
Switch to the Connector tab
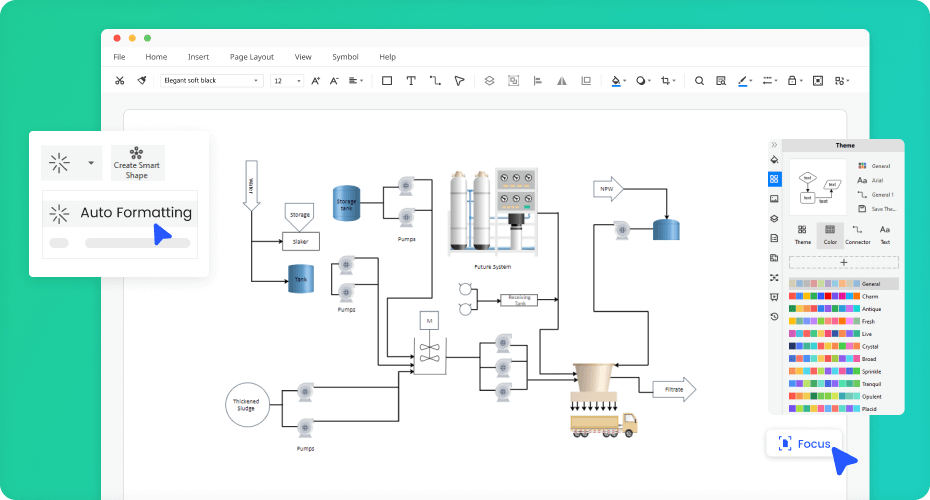pyautogui.click(x=858, y=235)
